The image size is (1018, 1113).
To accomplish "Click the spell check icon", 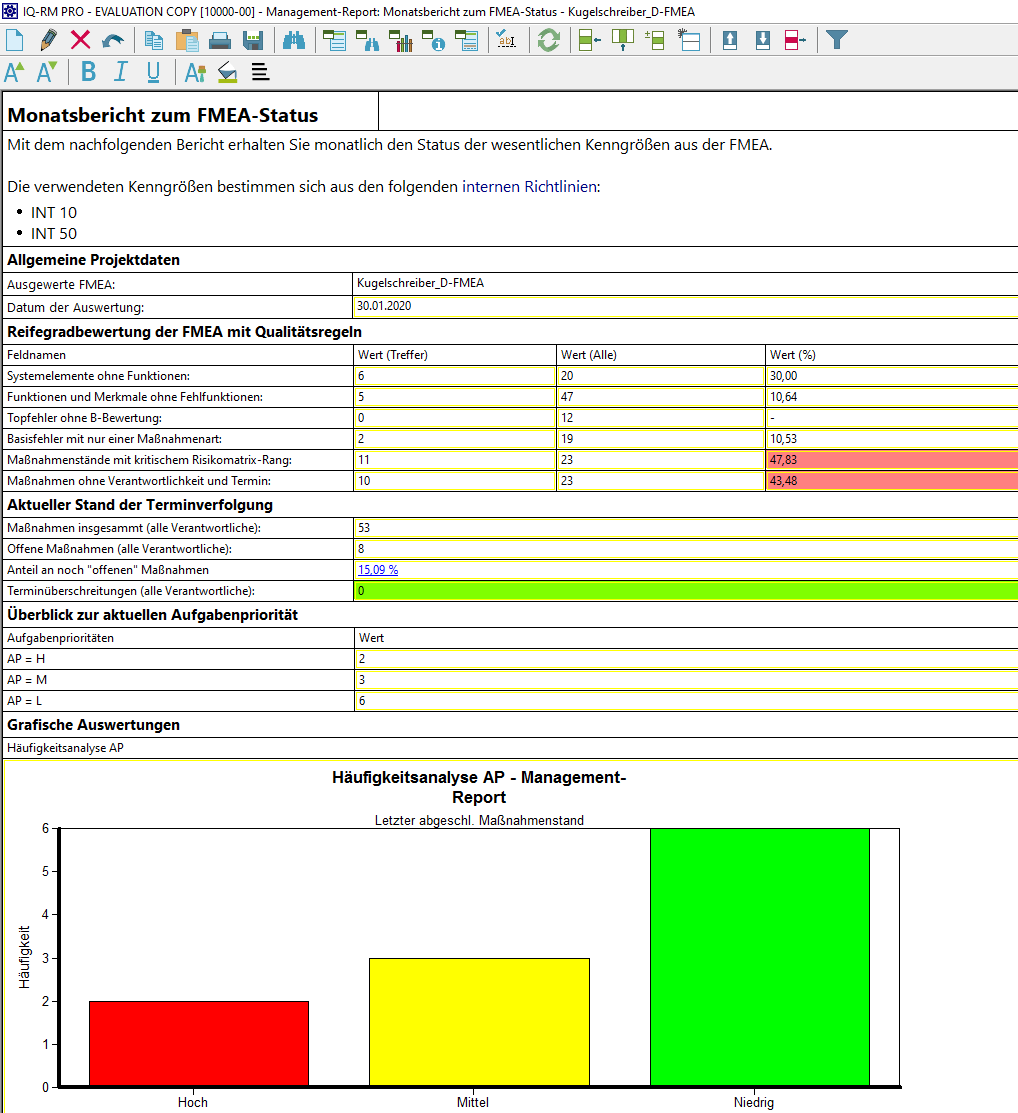I will 507,40.
